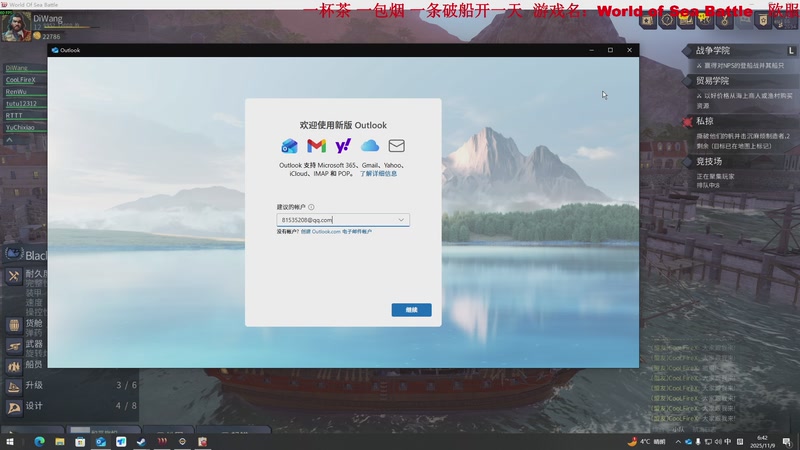Open Microsoft Edge from the taskbar
Viewport: 800px width, 450px height.
pyautogui.click(x=39, y=442)
